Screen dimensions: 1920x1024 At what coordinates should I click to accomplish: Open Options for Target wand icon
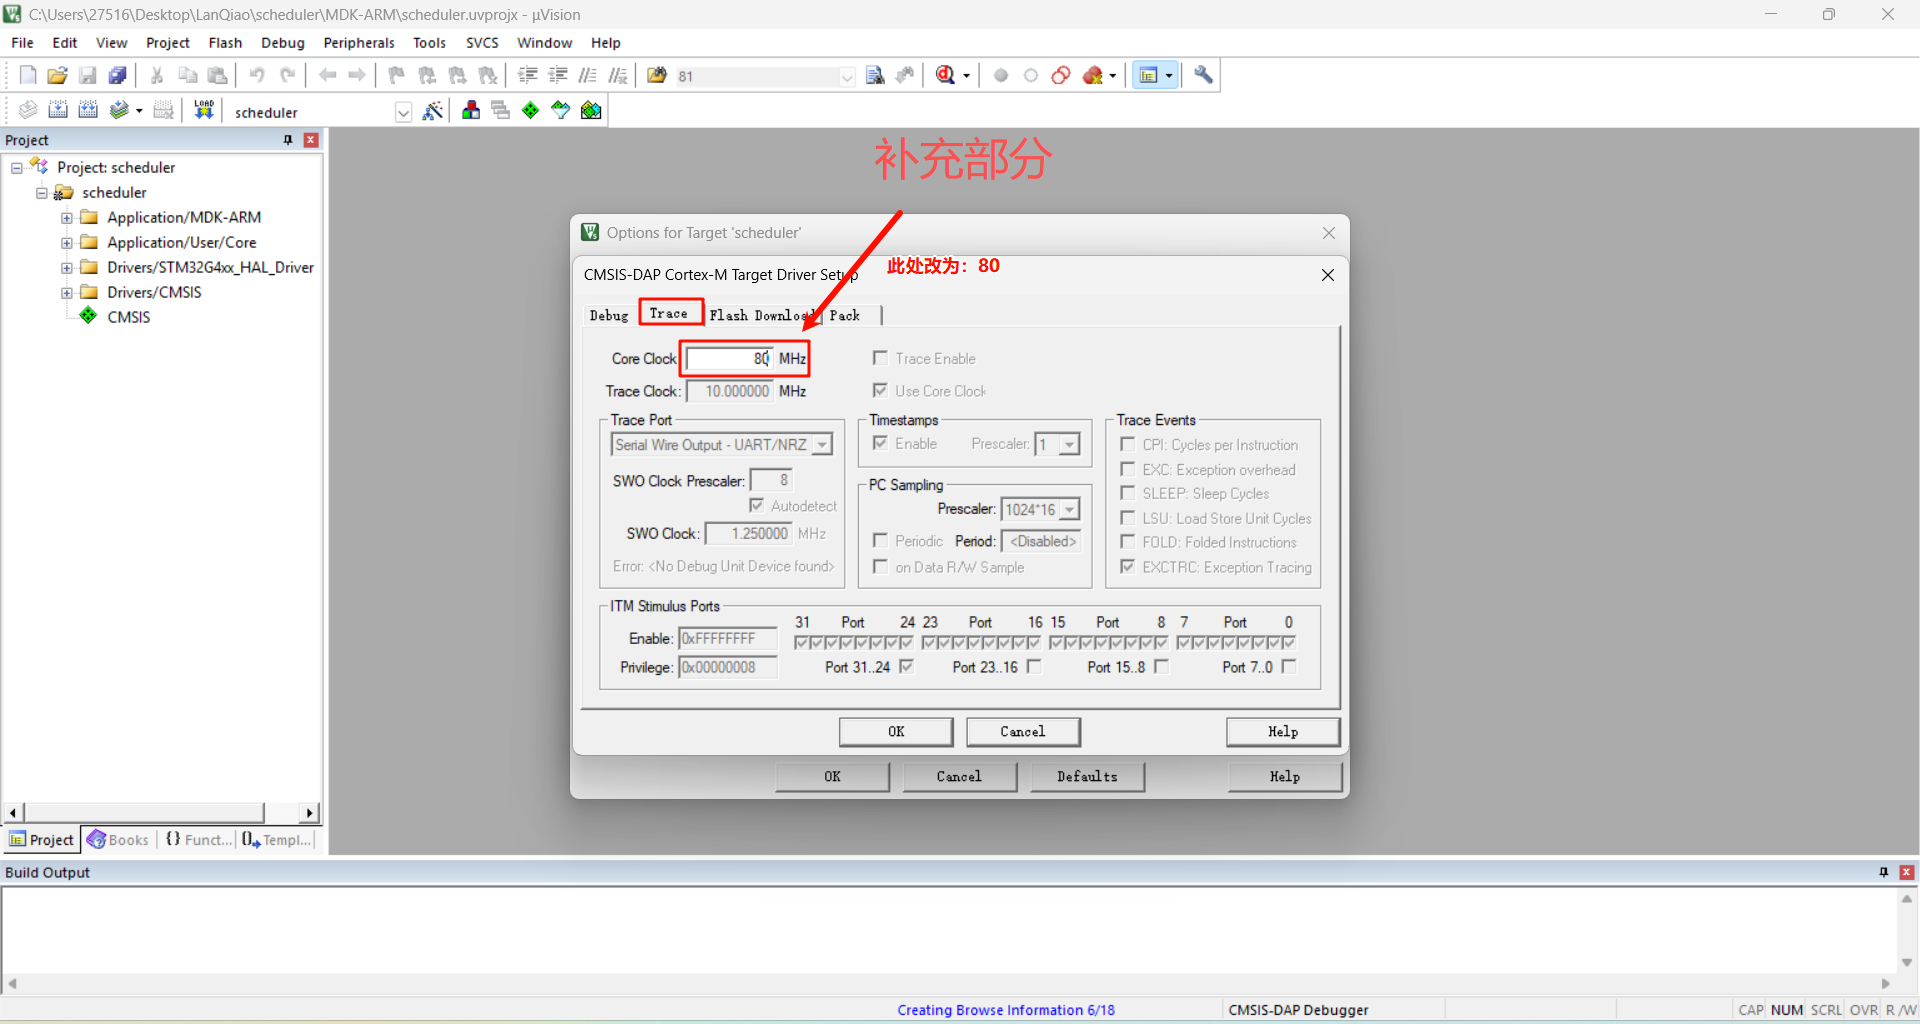pyautogui.click(x=433, y=111)
